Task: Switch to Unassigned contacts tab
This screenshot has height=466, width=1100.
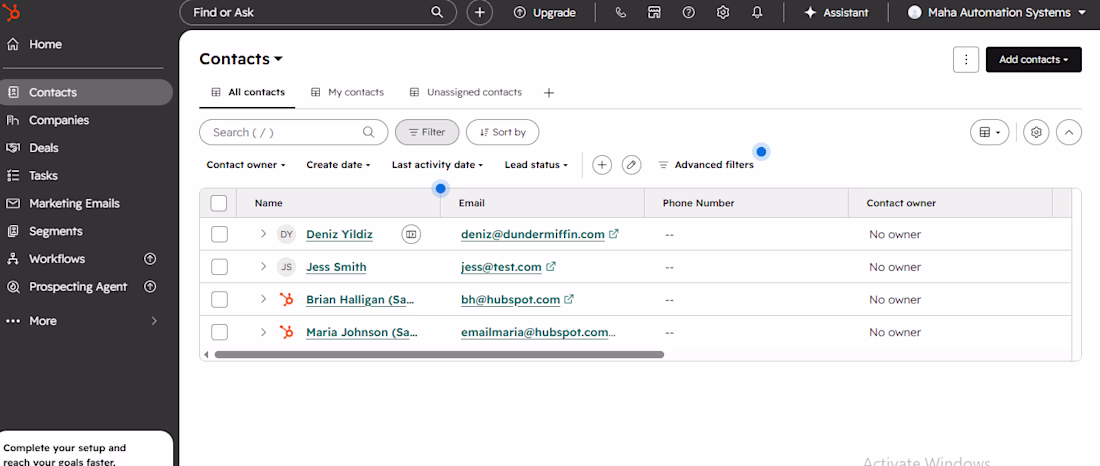Action: pos(466,93)
